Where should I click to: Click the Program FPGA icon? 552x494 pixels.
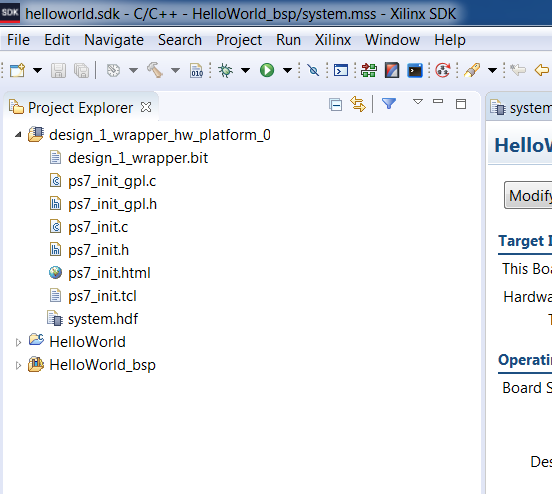click(x=369, y=70)
